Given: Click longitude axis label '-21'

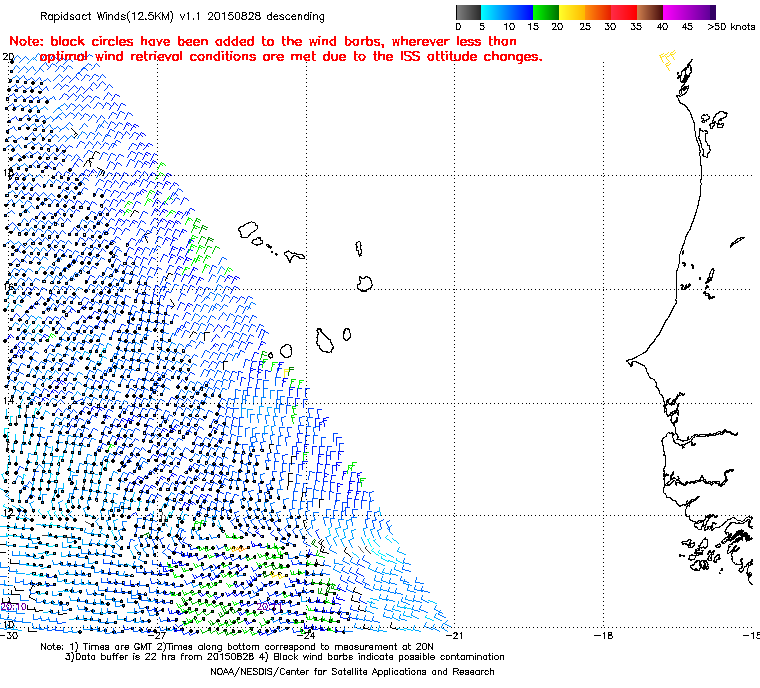Looking at the screenshot, I should (x=454, y=635).
